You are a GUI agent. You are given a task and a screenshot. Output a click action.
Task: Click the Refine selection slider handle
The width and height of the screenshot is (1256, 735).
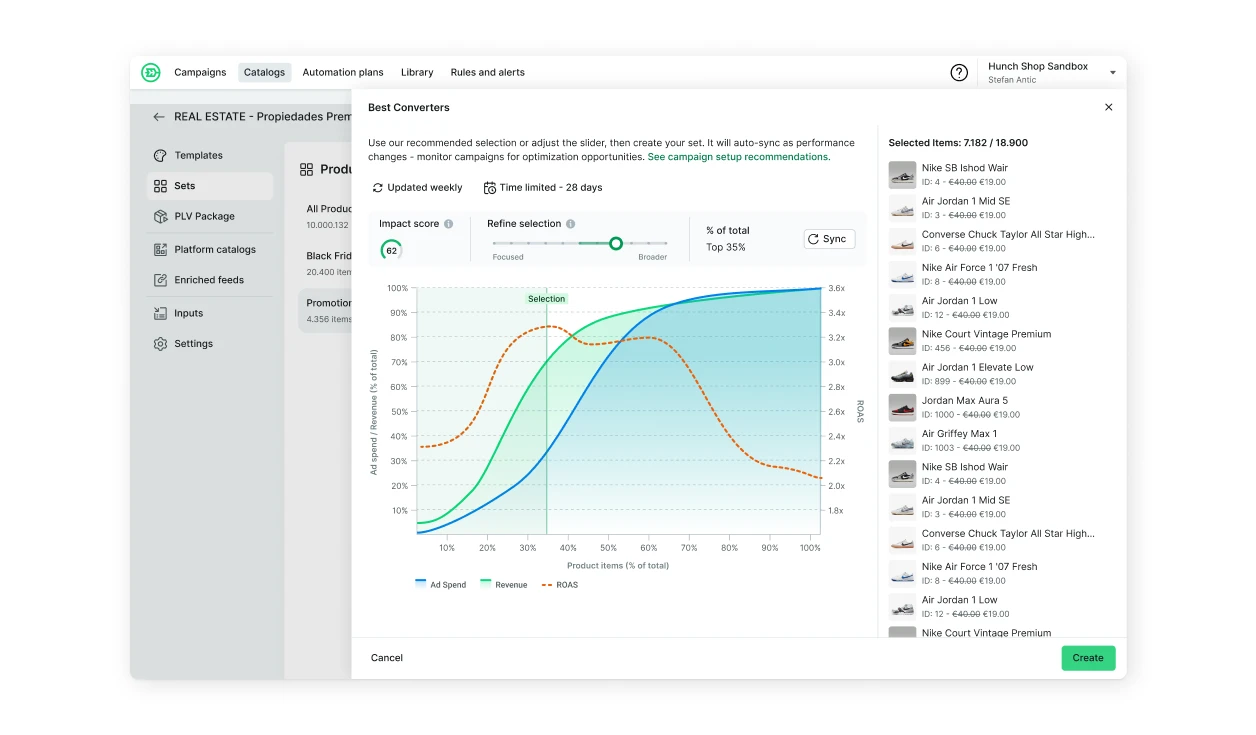pyautogui.click(x=616, y=243)
